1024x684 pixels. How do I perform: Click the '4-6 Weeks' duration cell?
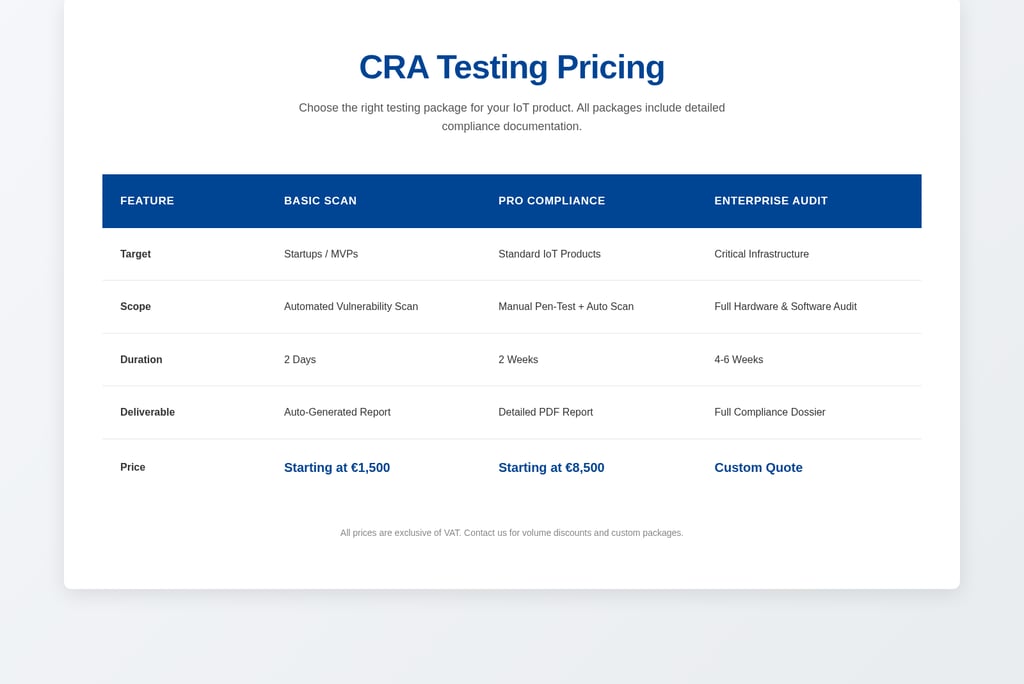pos(738,360)
